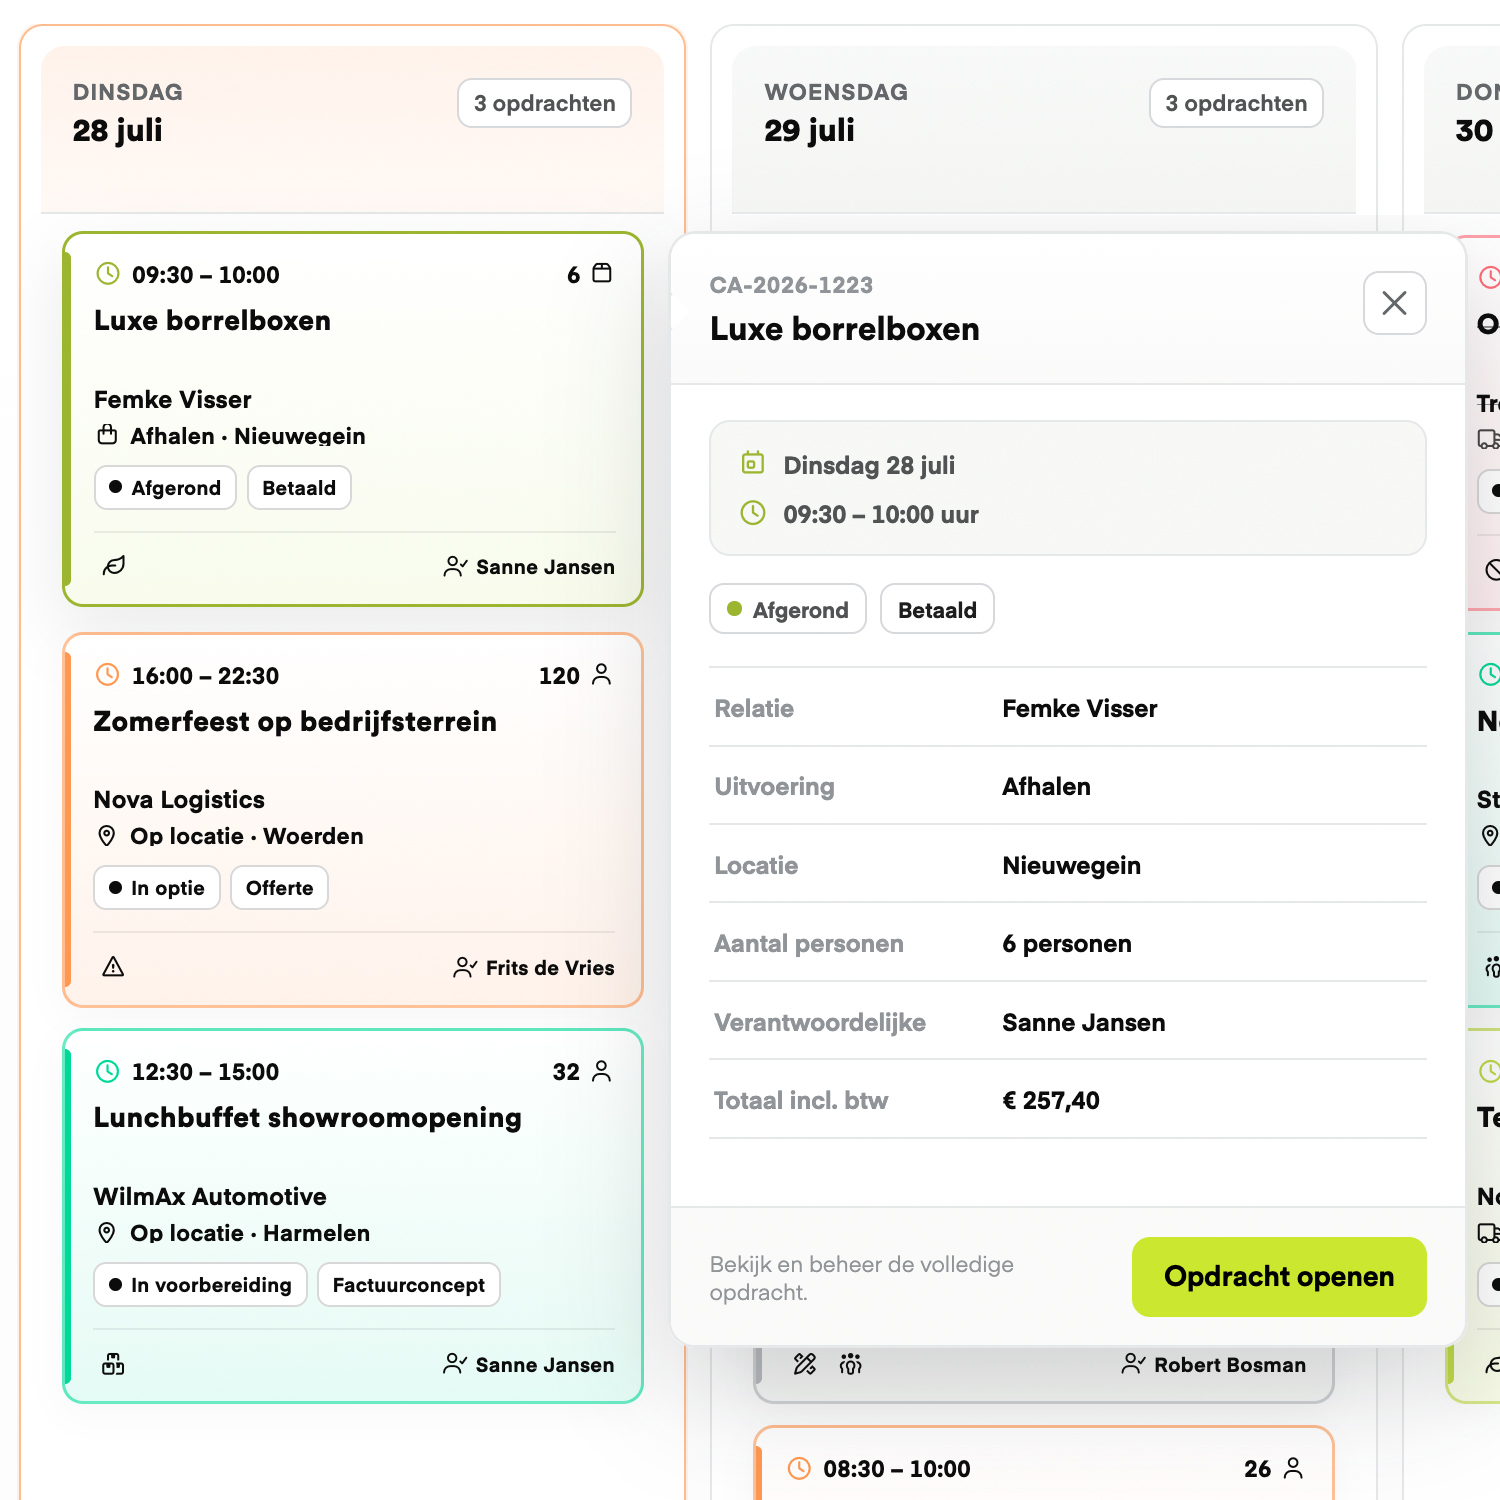1500x1500 pixels.
Task: Click Afgerond status tag in detail popup
Action: coord(788,609)
